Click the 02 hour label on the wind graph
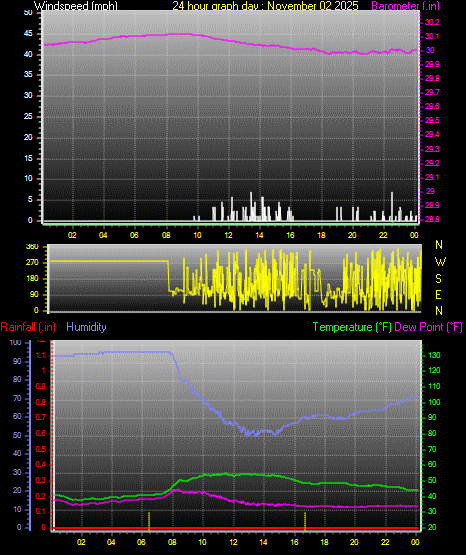 click(x=72, y=235)
